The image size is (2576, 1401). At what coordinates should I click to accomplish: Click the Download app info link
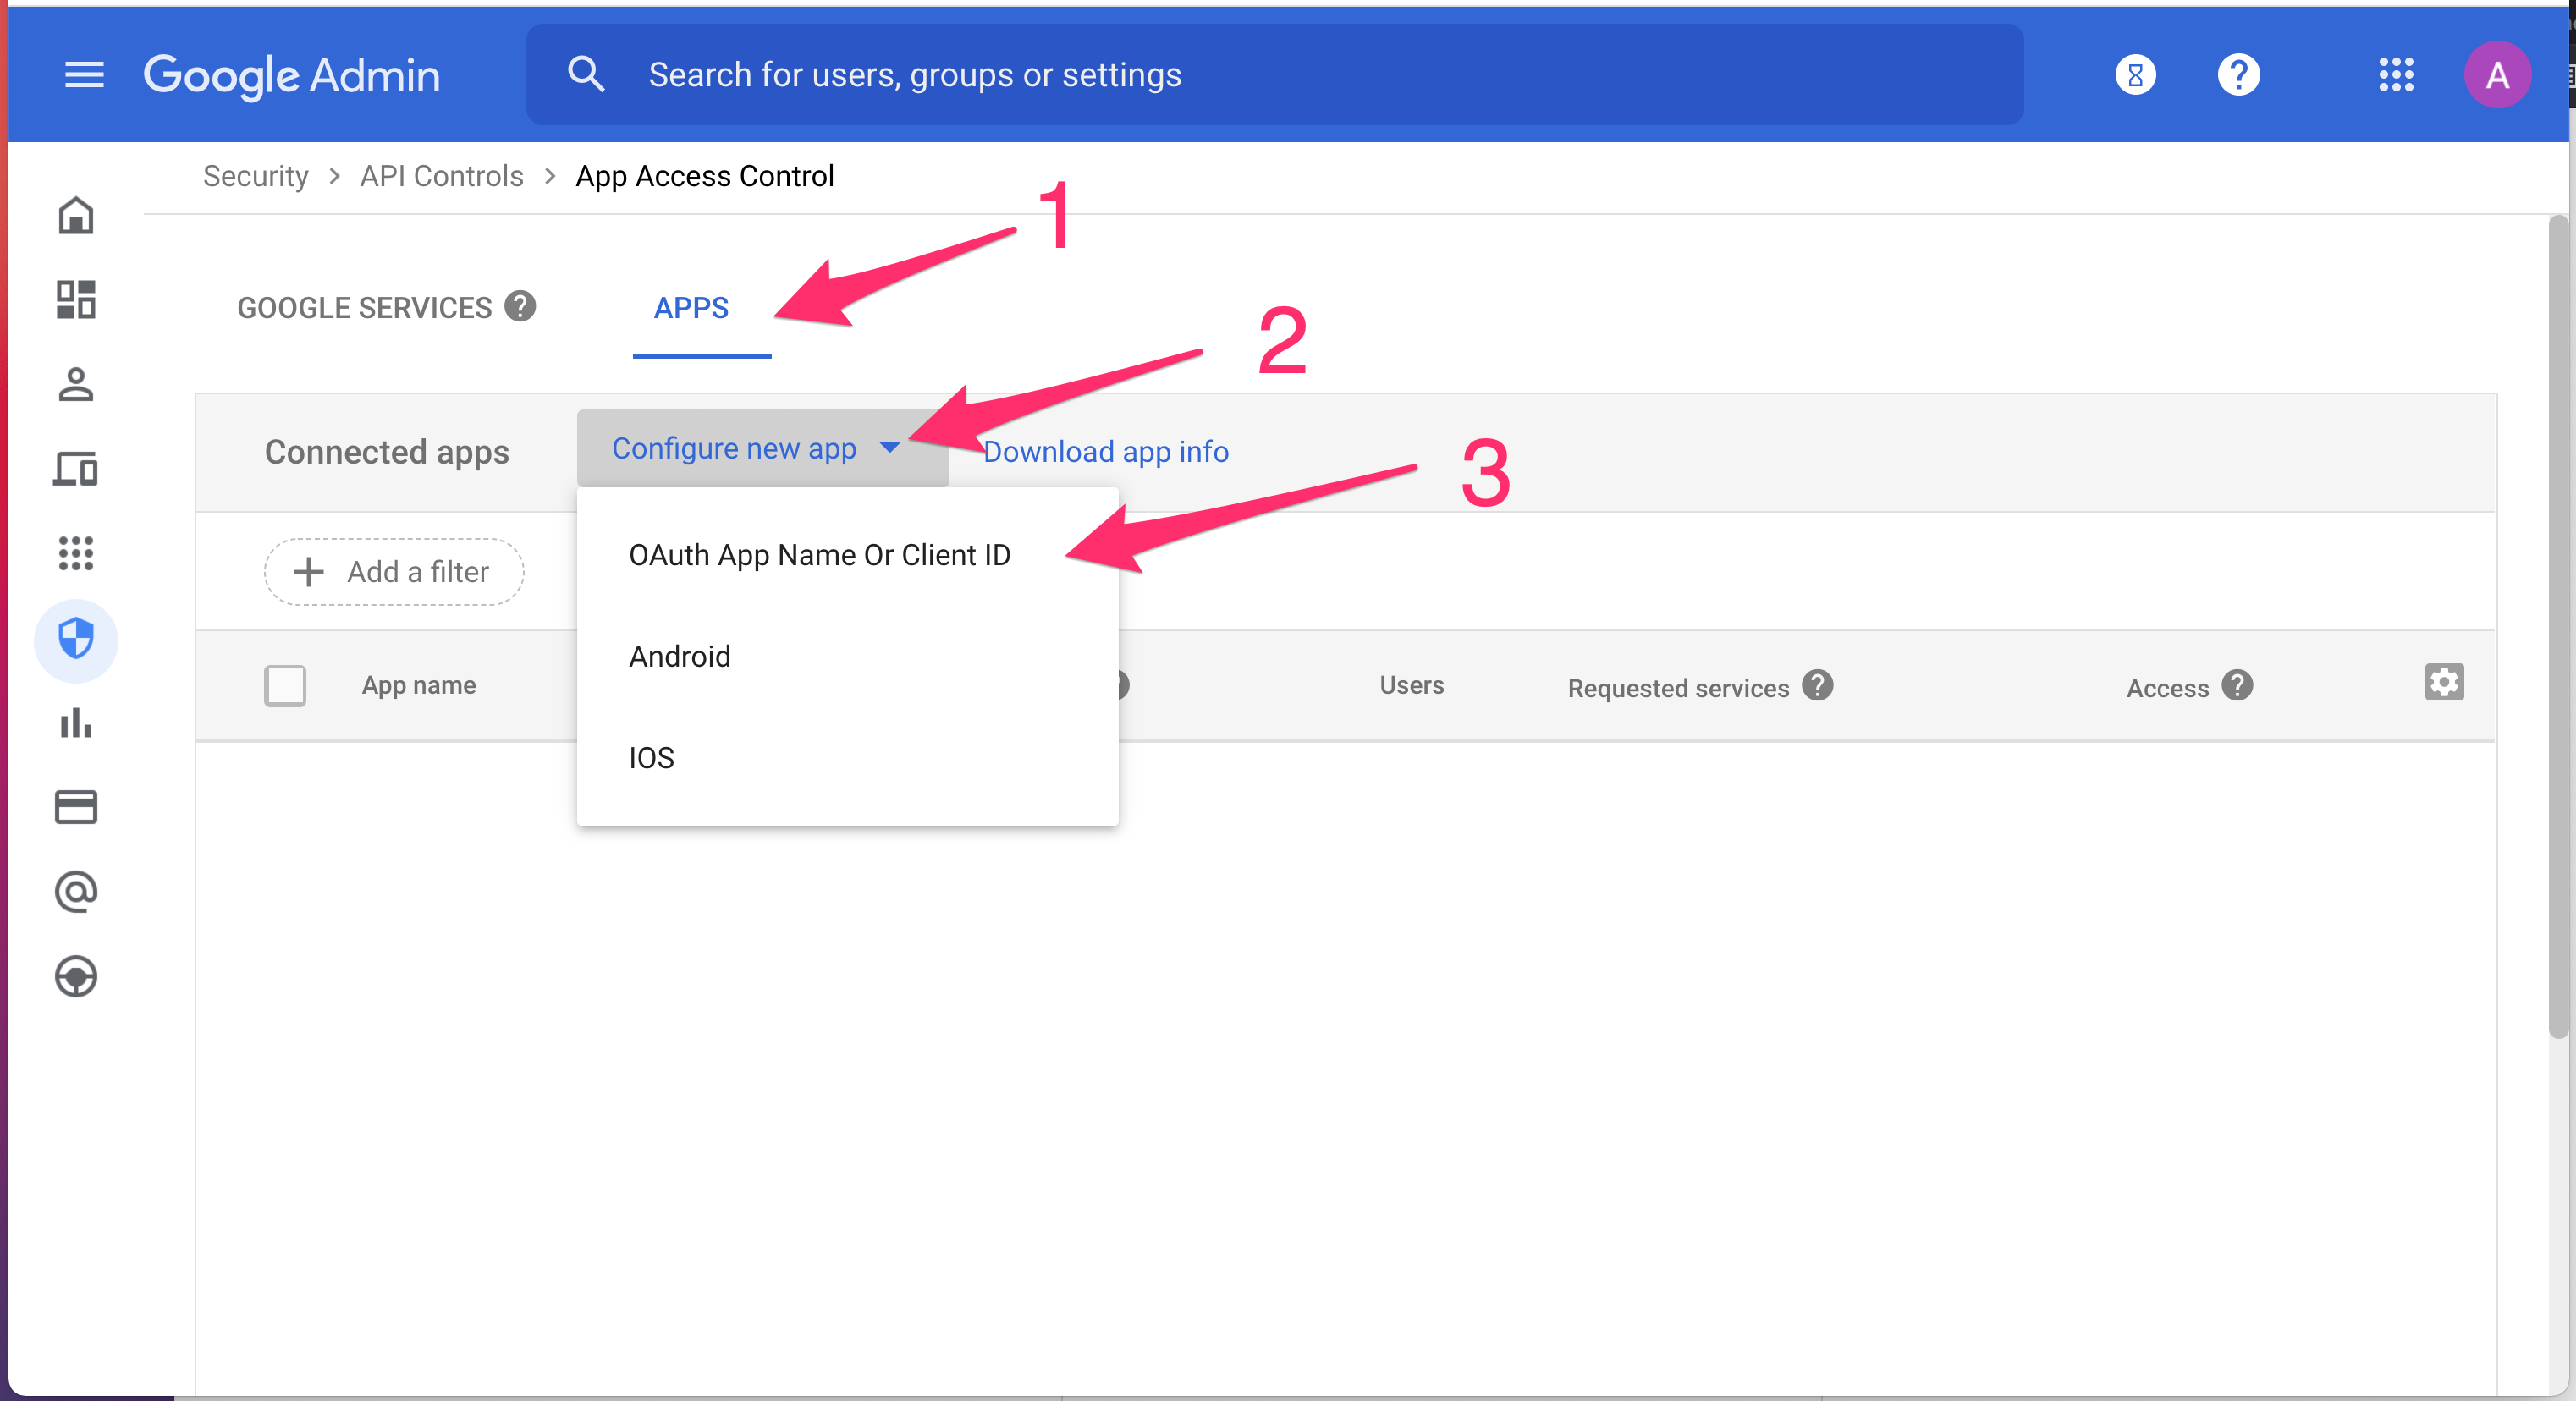coord(1106,452)
